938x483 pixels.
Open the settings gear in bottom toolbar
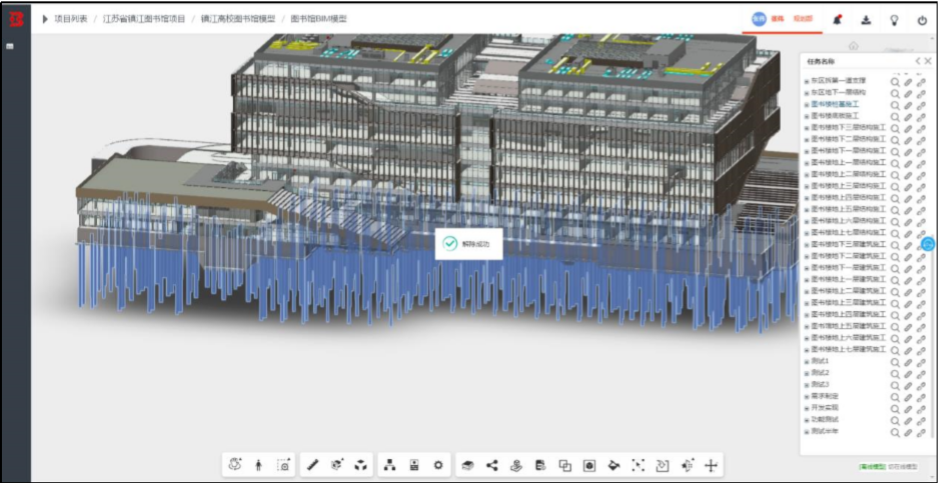[x=438, y=465]
